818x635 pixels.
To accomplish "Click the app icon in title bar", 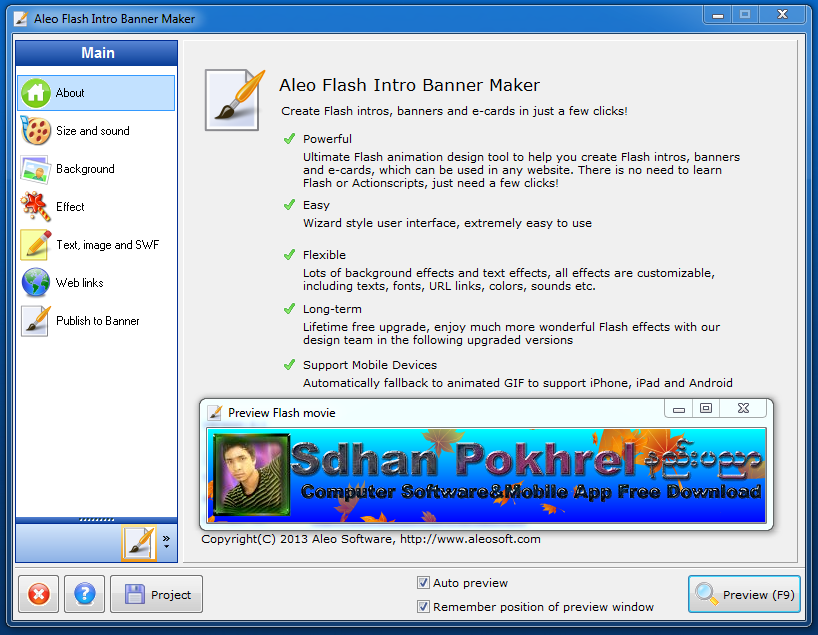I will [x=21, y=19].
